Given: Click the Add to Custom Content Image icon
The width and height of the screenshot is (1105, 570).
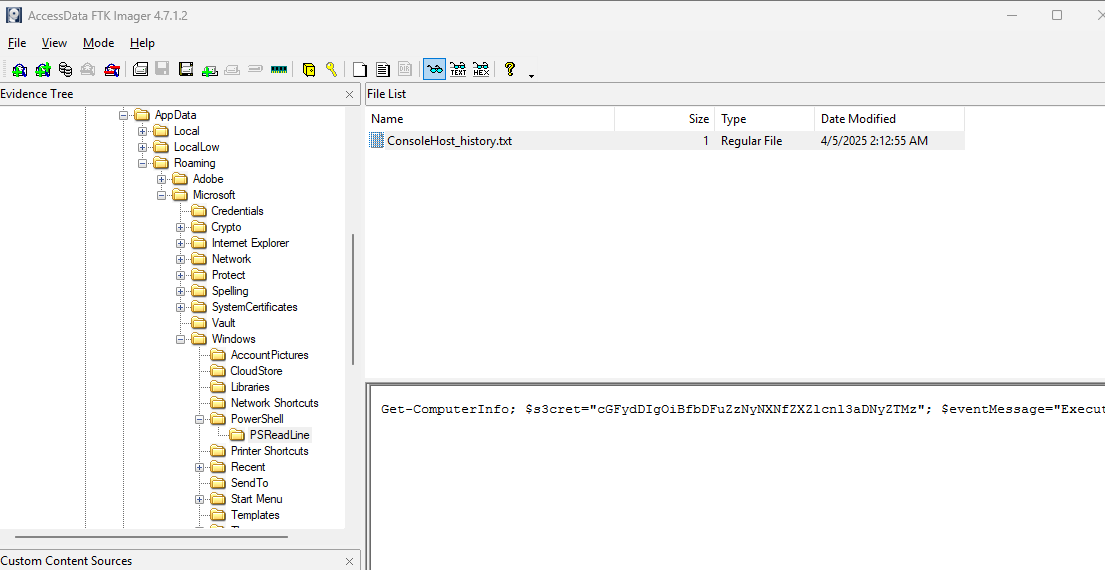Looking at the screenshot, I should [x=209, y=69].
